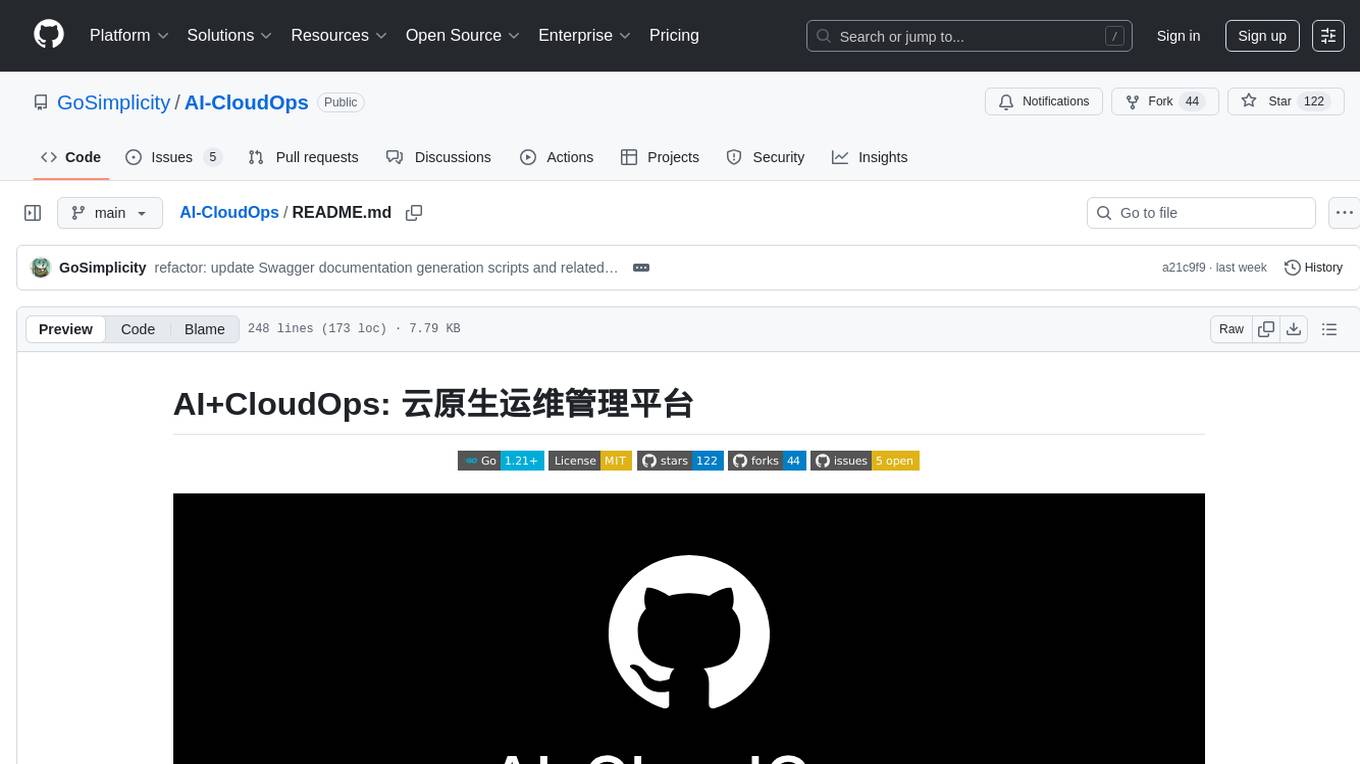Focus the Search or jump to field
This screenshot has width=1360, height=764.
[x=969, y=36]
